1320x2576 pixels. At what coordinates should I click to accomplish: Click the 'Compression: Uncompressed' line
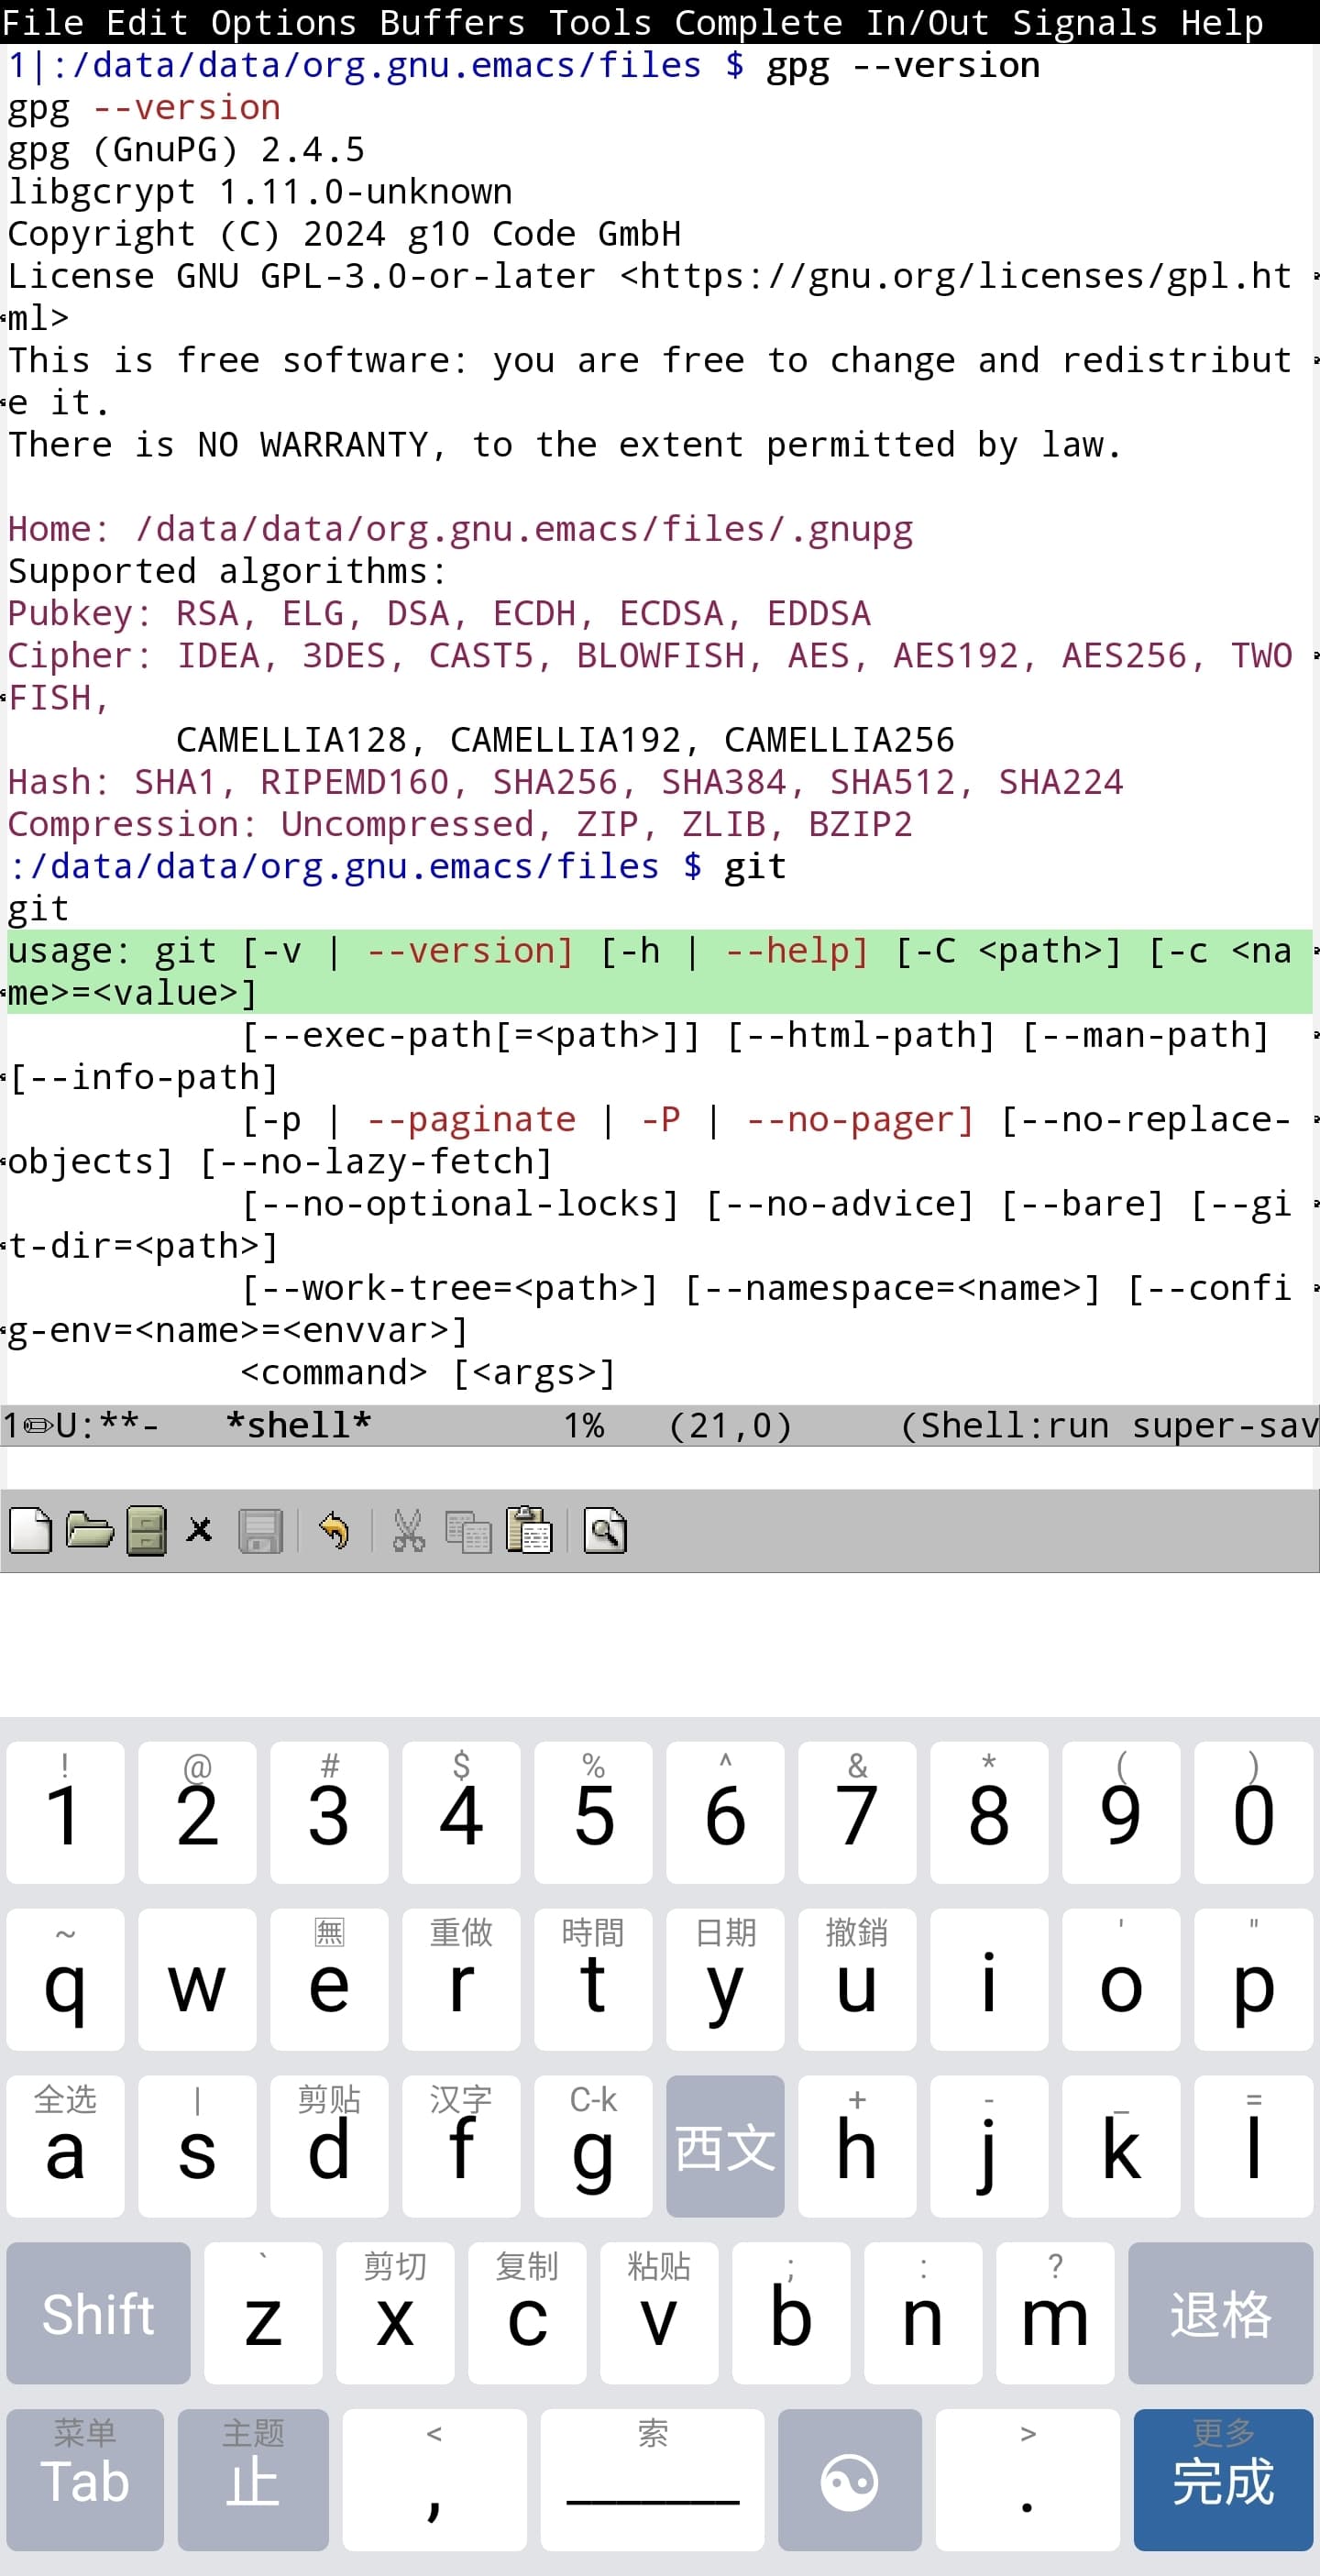point(460,824)
